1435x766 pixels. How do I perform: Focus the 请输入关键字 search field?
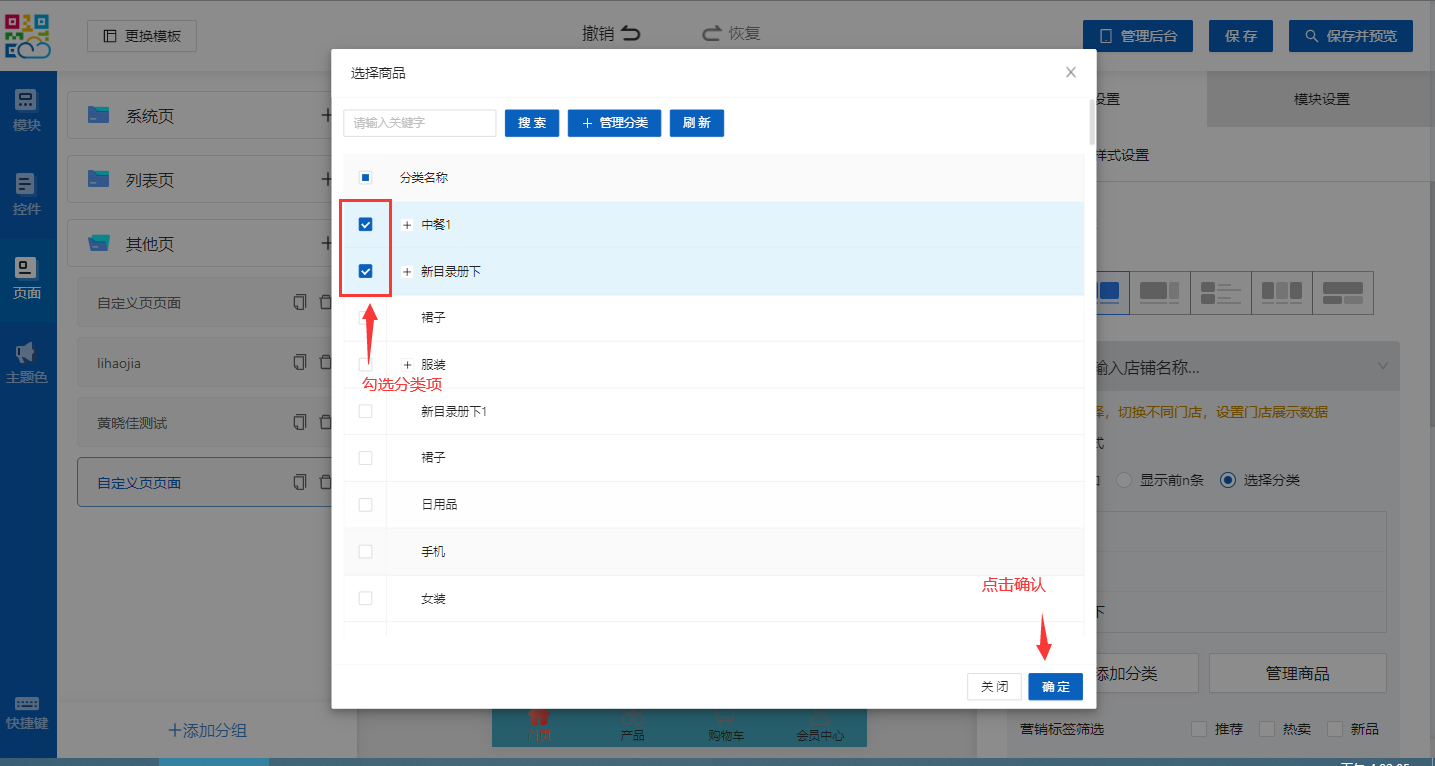click(420, 123)
